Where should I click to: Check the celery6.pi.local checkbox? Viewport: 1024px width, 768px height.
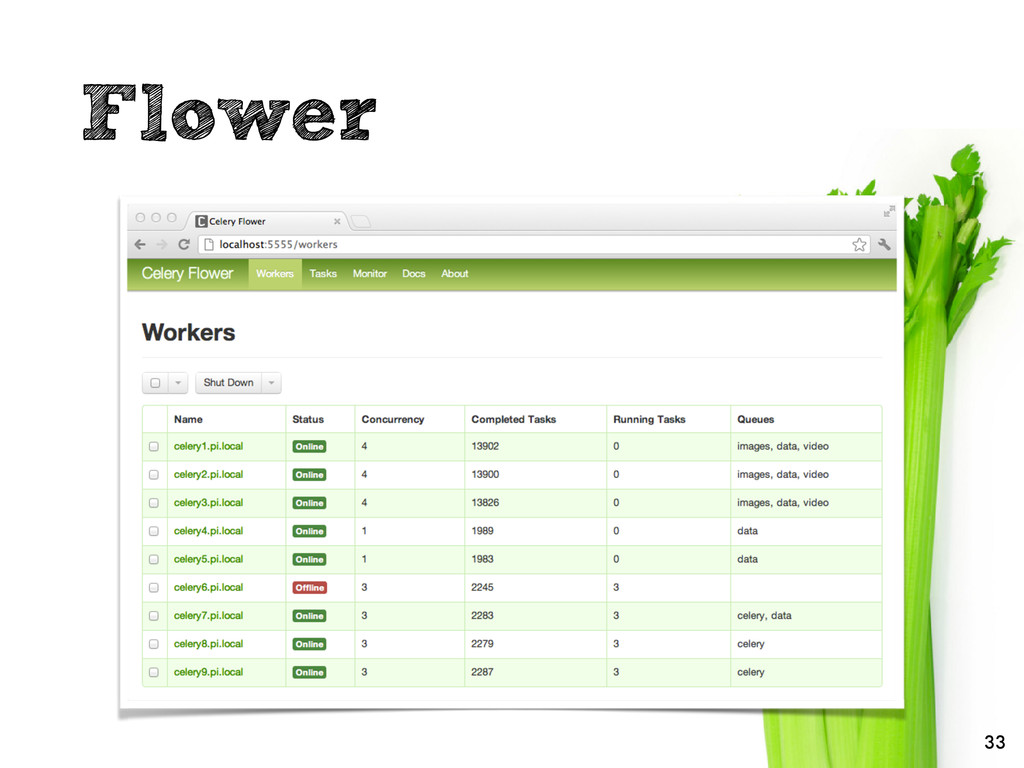tap(154, 588)
